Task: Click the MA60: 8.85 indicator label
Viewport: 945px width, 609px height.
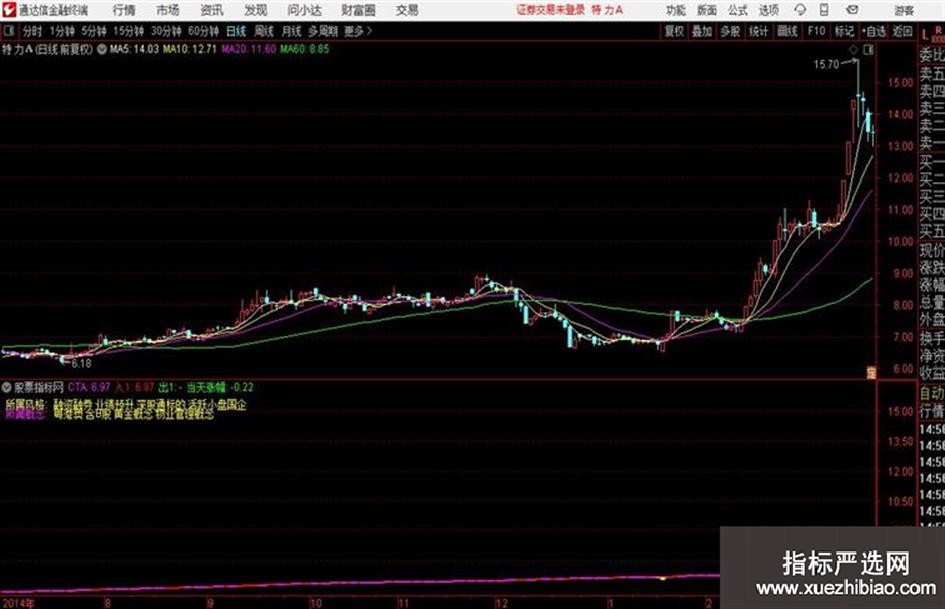Action: (305, 49)
